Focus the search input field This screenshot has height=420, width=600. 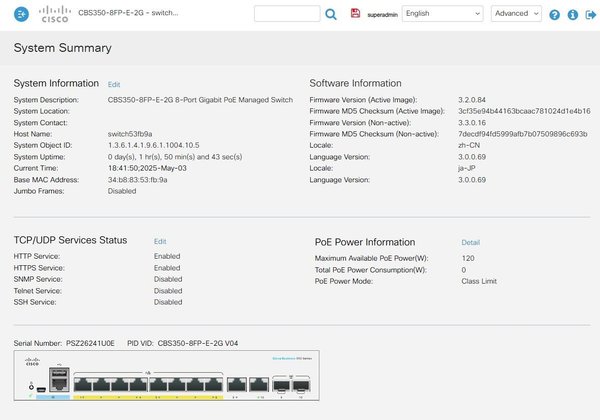[287, 13]
